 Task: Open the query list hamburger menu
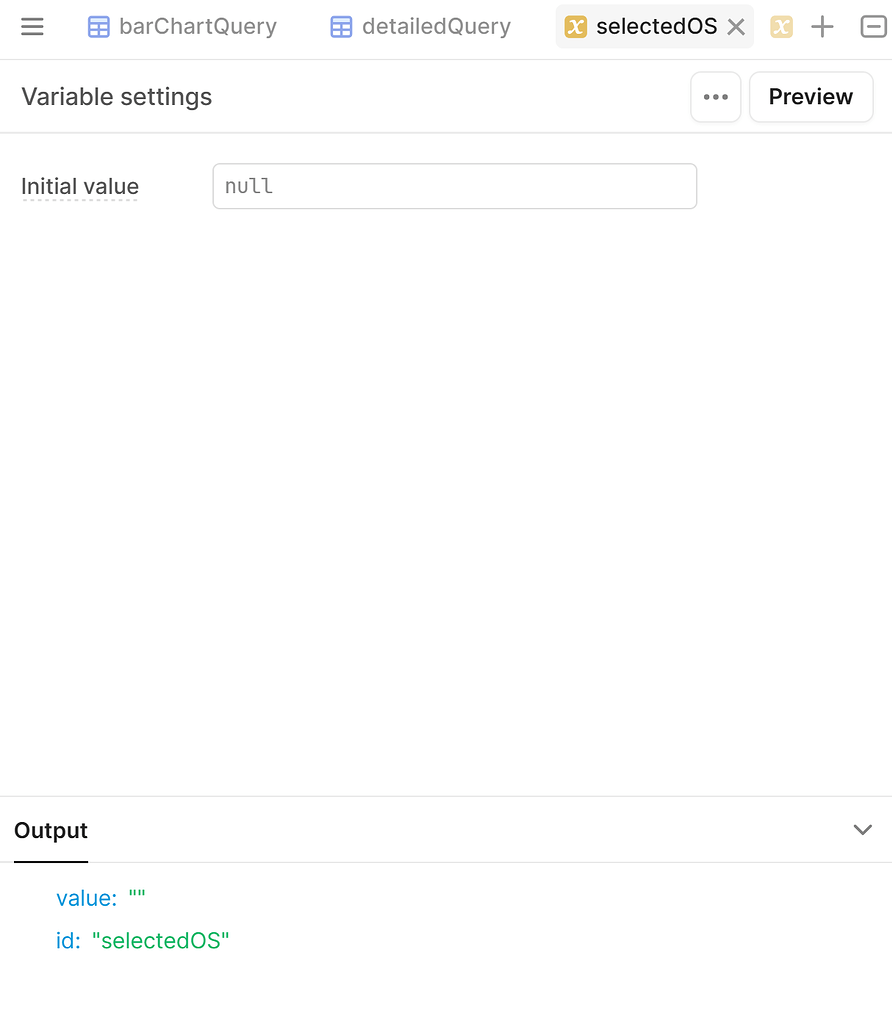click(x=33, y=27)
